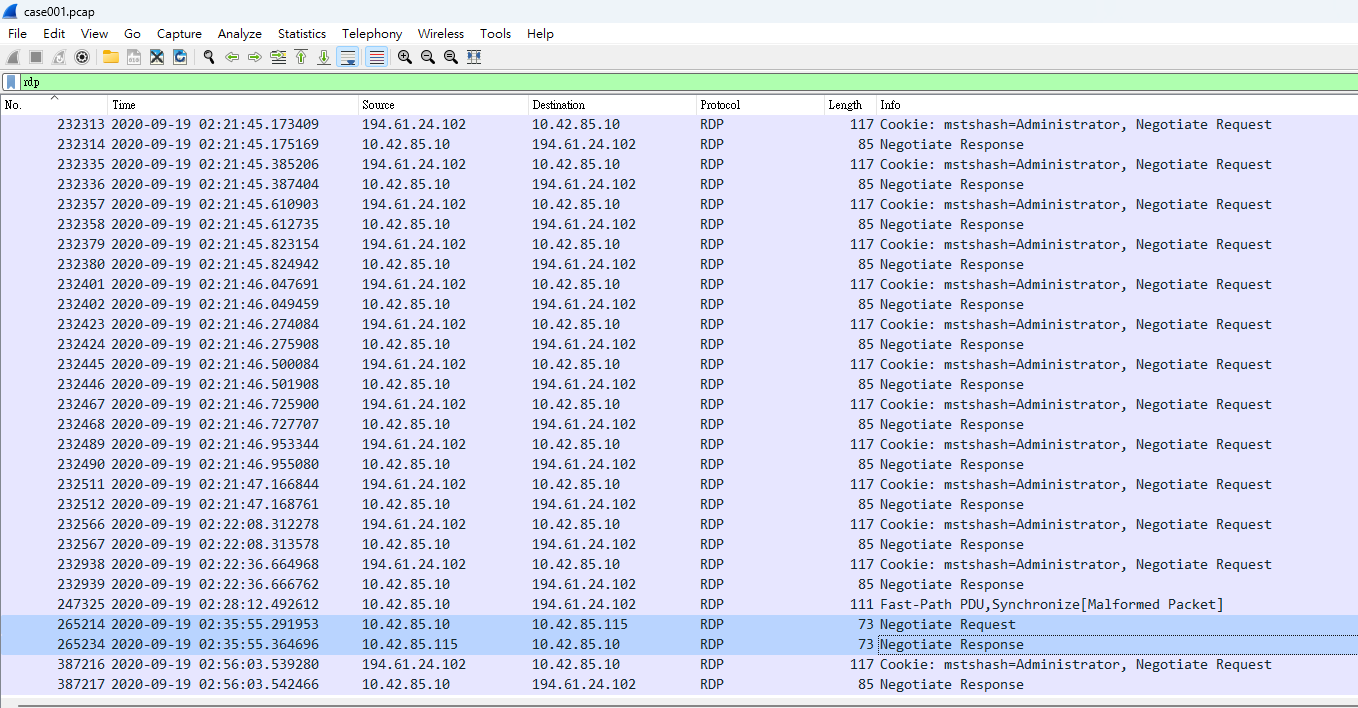Select packet 265214 Negotiate Request row
1358x708 pixels.
coord(679,624)
